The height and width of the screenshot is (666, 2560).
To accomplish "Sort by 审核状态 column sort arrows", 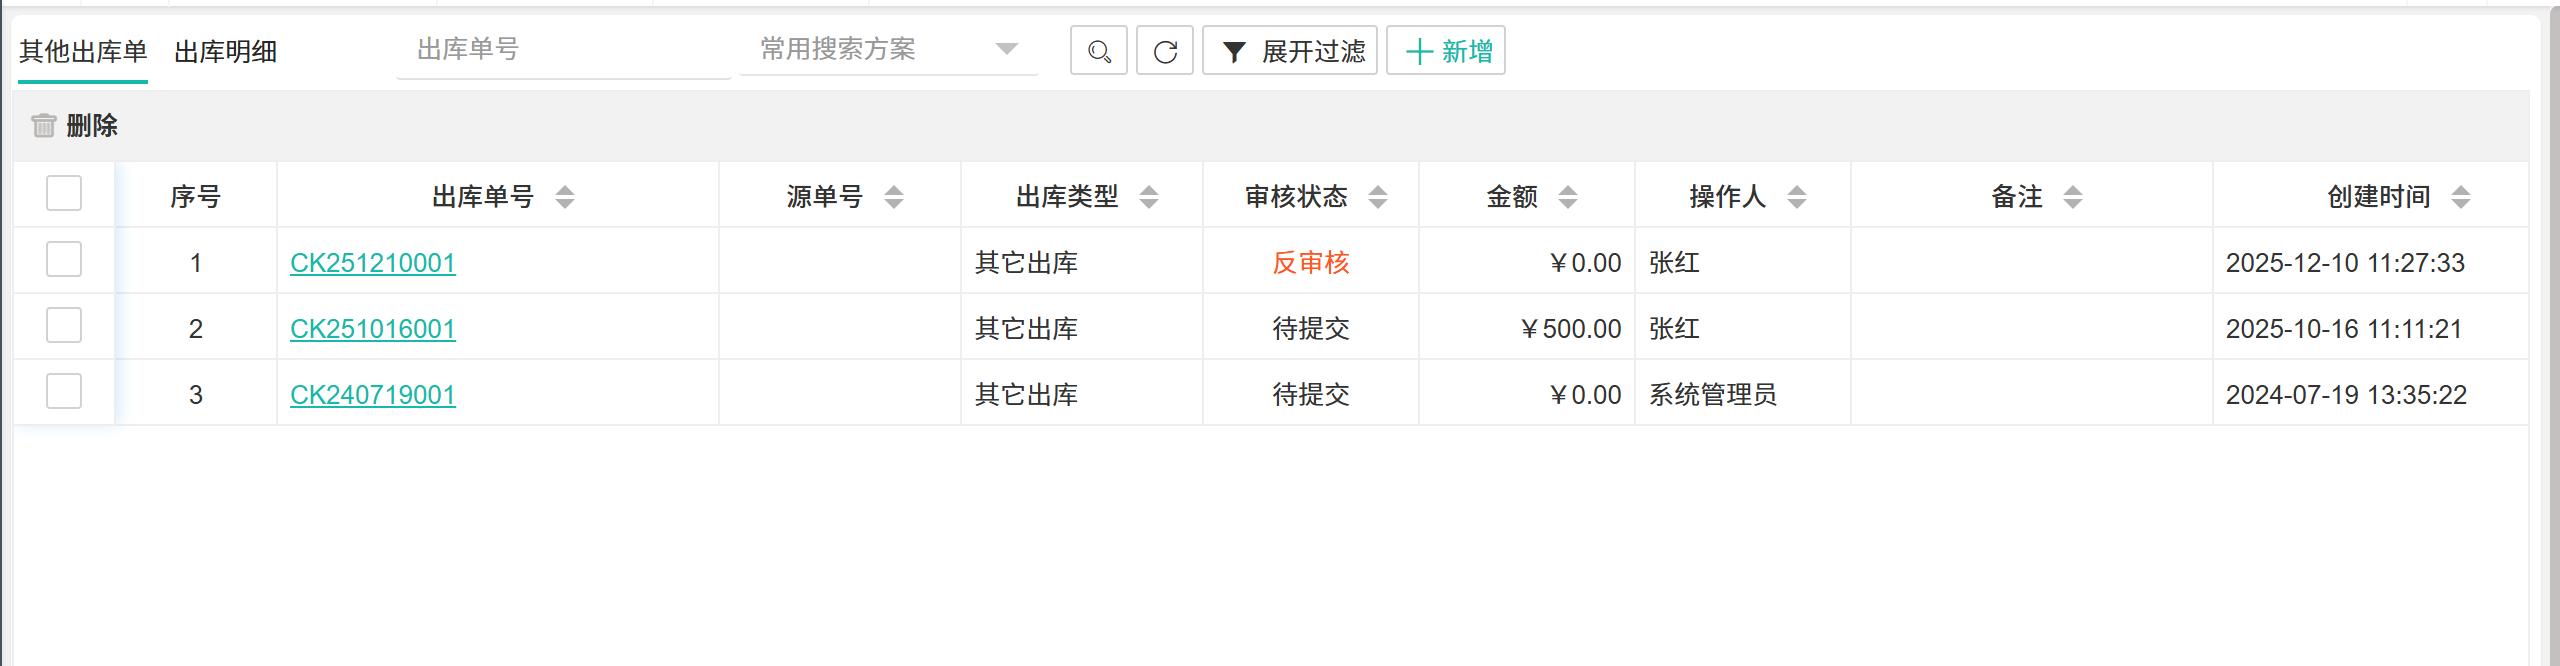I will tap(1378, 197).
